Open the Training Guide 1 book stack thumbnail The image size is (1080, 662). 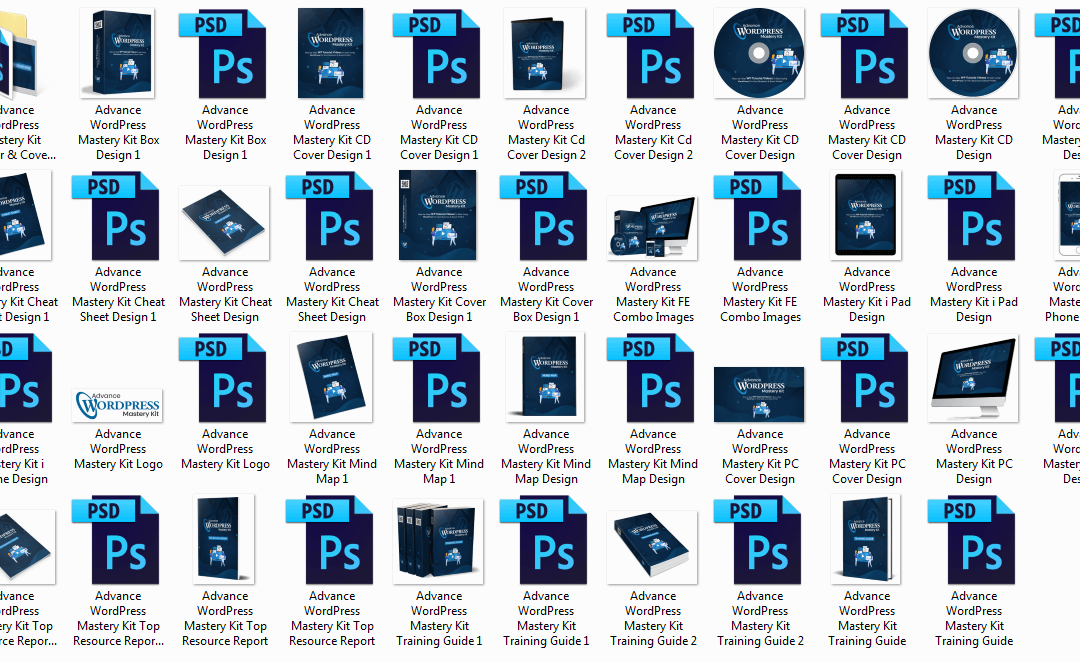pos(438,541)
